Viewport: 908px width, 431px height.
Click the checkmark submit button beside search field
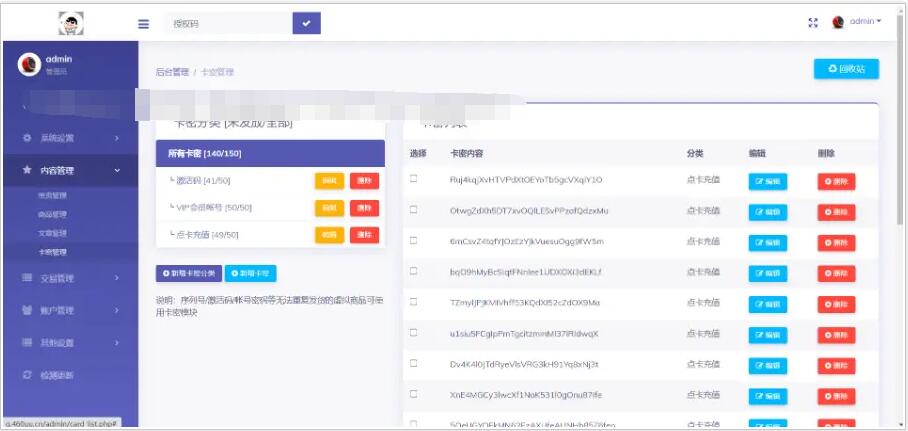click(x=306, y=23)
